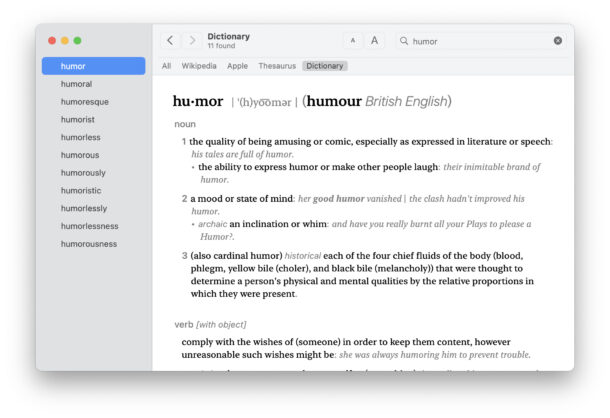This screenshot has height=418, width=610.
Task: Open the humoresque entry
Action: coord(85,102)
